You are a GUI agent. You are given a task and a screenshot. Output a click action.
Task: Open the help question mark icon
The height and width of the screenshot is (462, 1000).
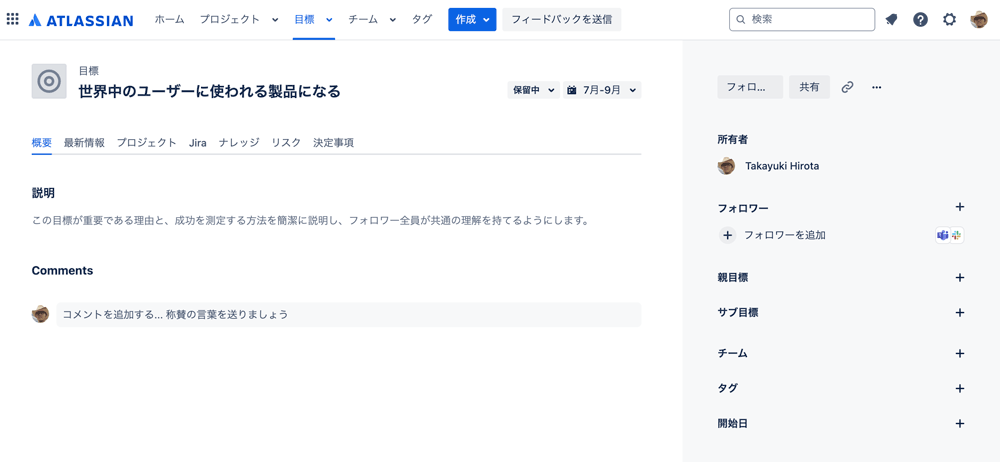pos(920,20)
